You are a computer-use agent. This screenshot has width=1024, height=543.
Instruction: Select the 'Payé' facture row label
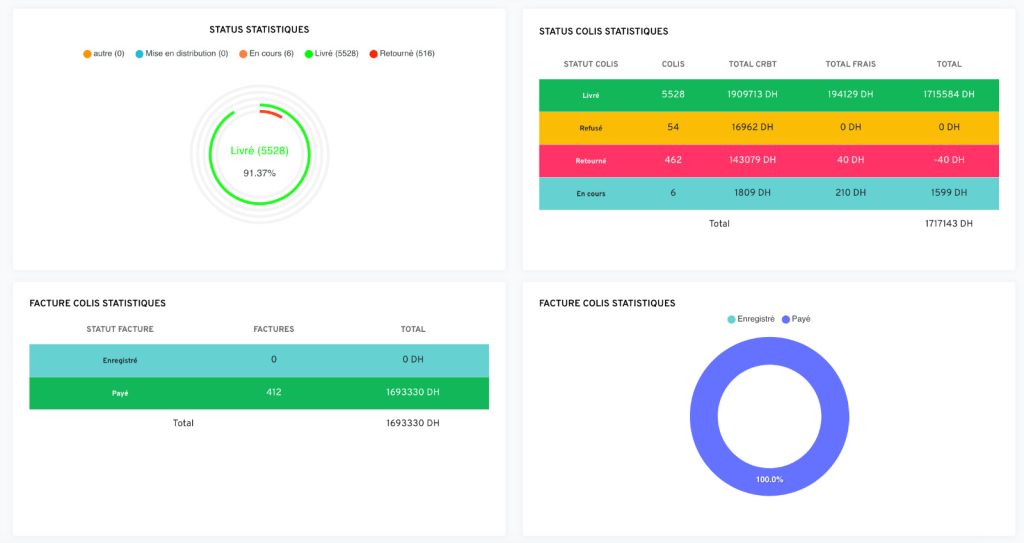(120, 393)
